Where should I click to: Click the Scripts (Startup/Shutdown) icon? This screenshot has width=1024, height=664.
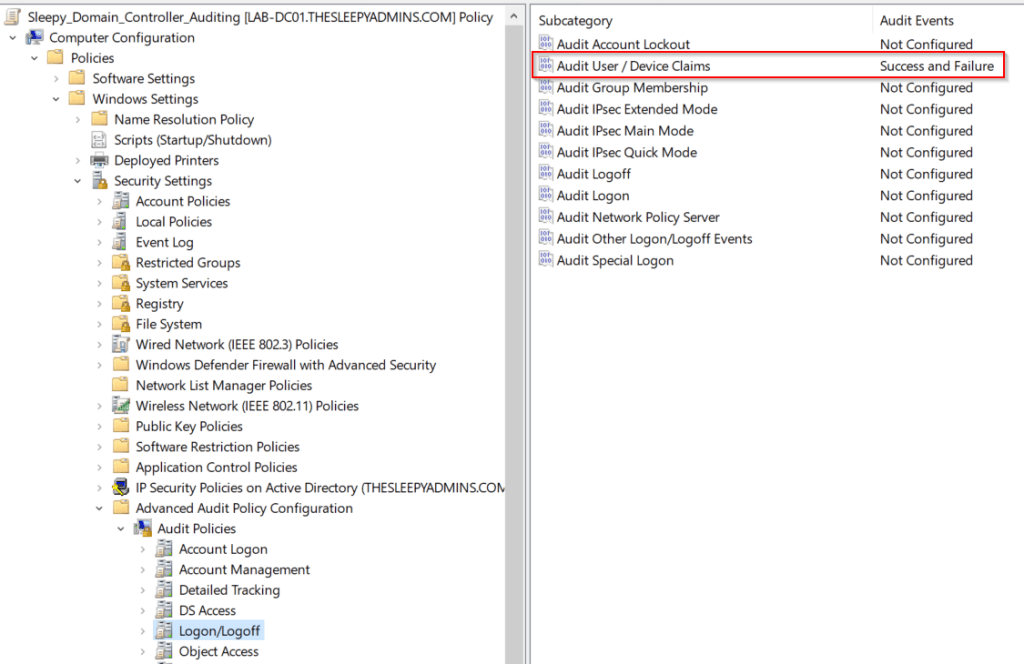(99, 140)
